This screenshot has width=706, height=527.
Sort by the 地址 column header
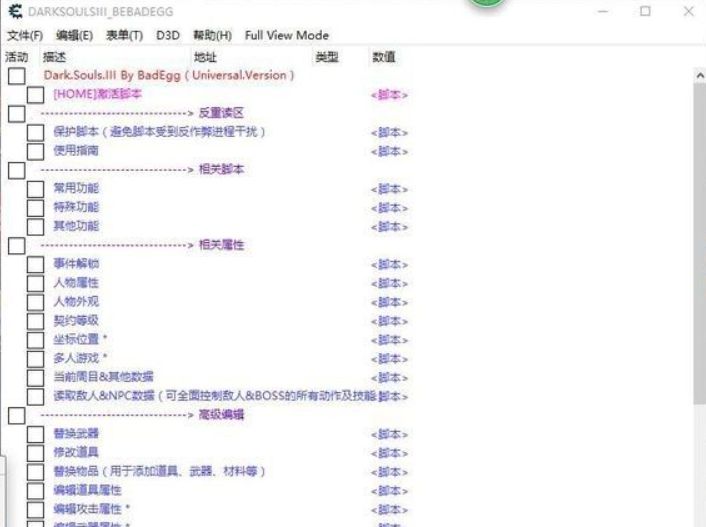[x=205, y=57]
